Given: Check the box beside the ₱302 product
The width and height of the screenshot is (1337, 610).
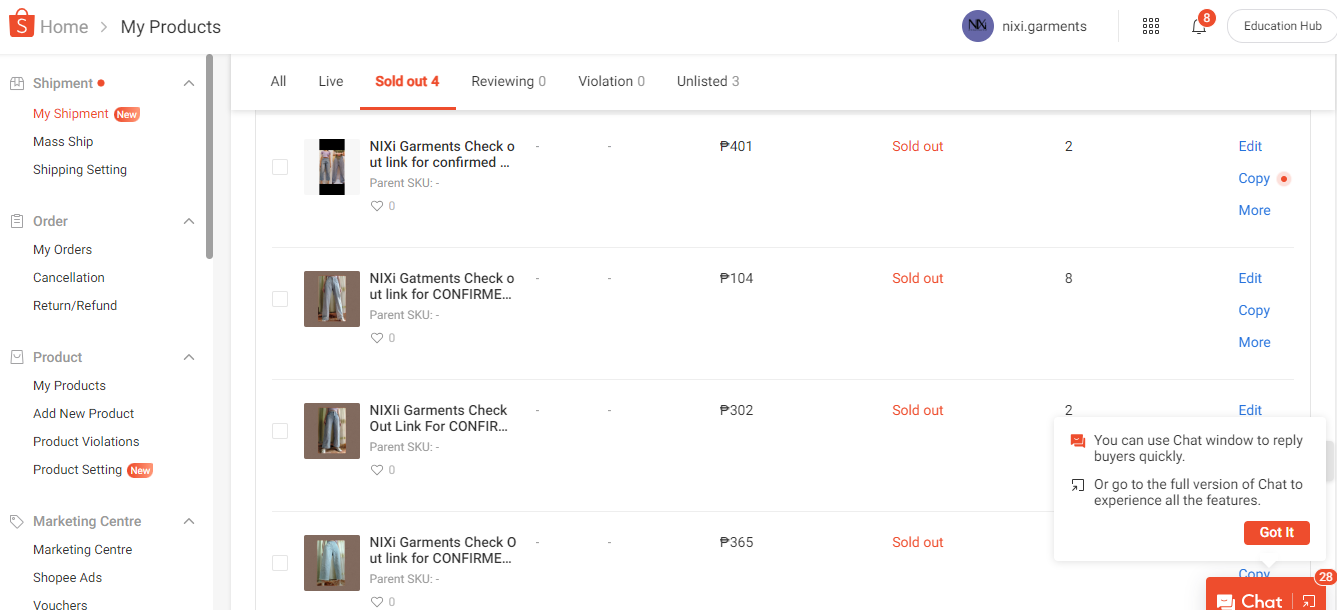Looking at the screenshot, I should (x=280, y=431).
